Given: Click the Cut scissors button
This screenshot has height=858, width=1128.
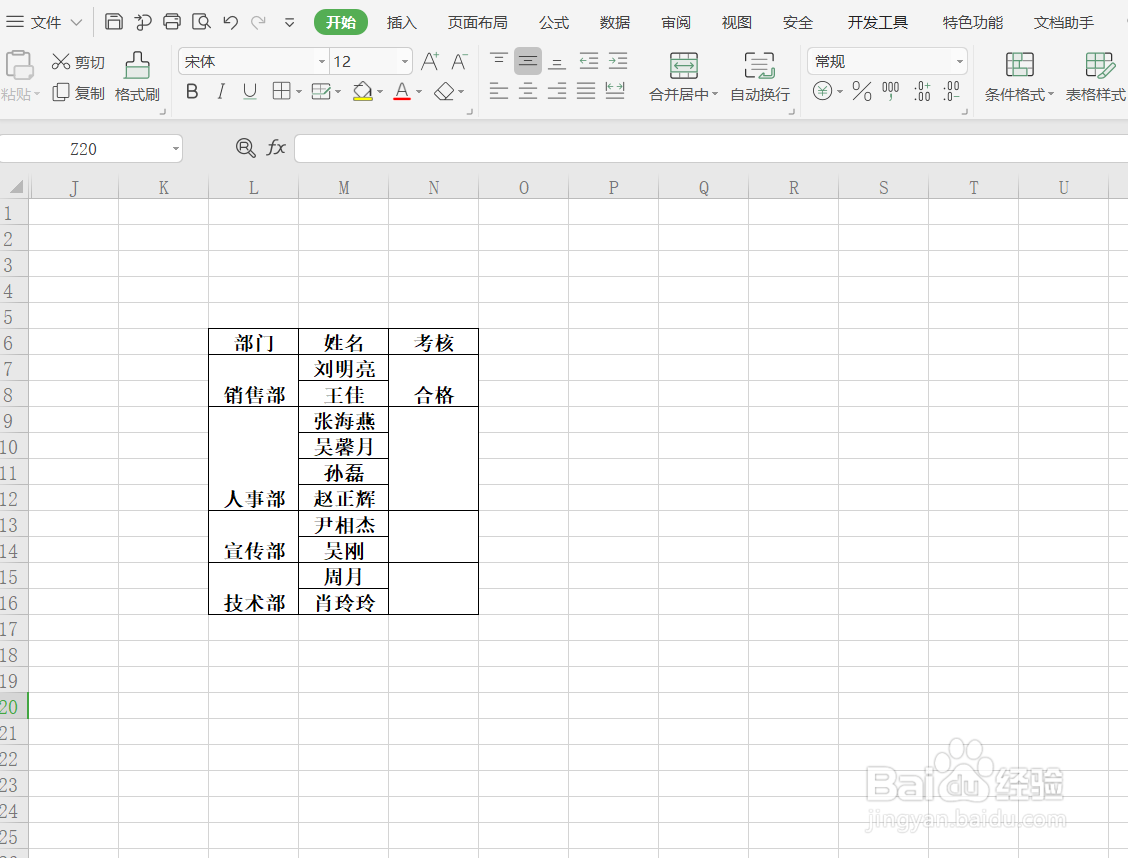Looking at the screenshot, I should [78, 63].
